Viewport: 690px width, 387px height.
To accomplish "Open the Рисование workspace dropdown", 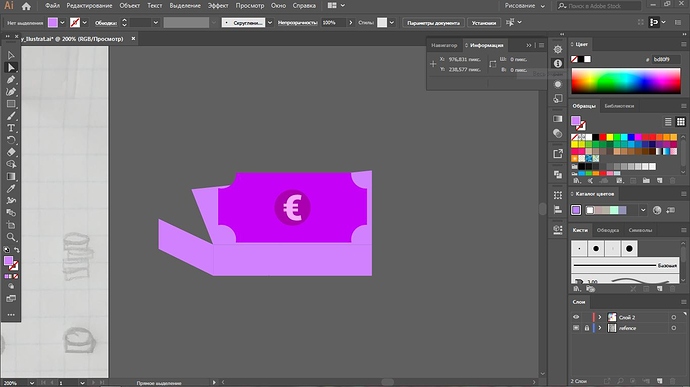I will [525, 6].
